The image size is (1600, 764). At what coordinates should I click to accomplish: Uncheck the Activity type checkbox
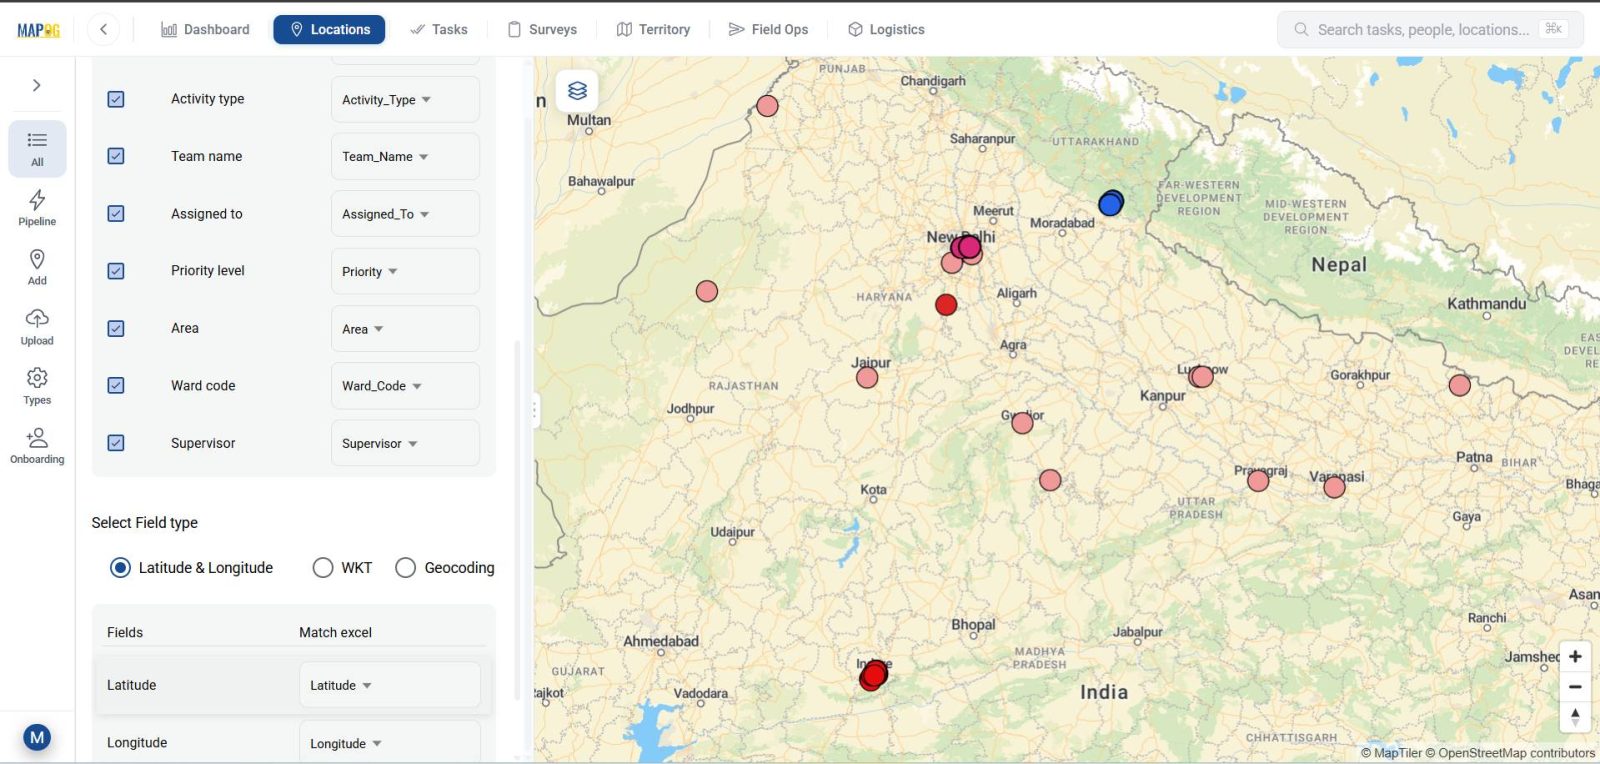pos(116,99)
